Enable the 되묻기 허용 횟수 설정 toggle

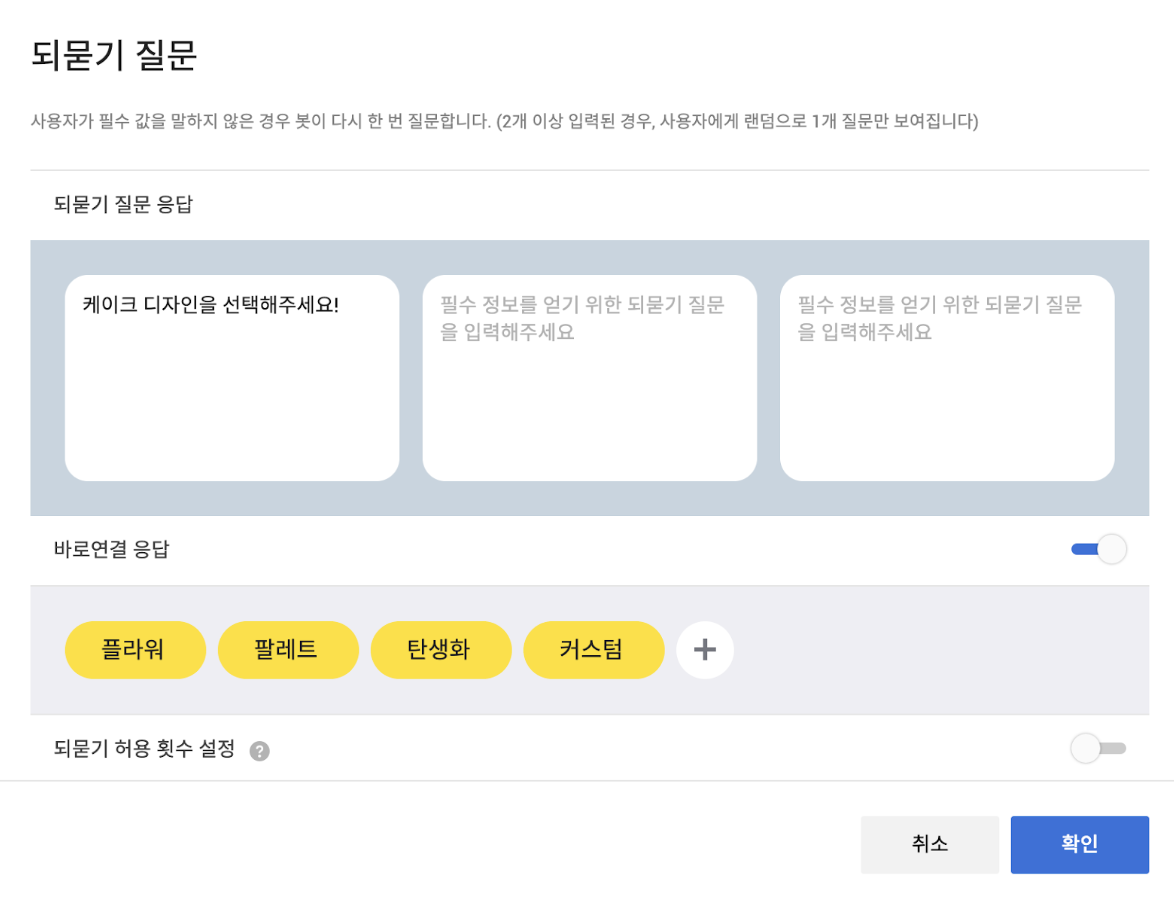[1098, 748]
